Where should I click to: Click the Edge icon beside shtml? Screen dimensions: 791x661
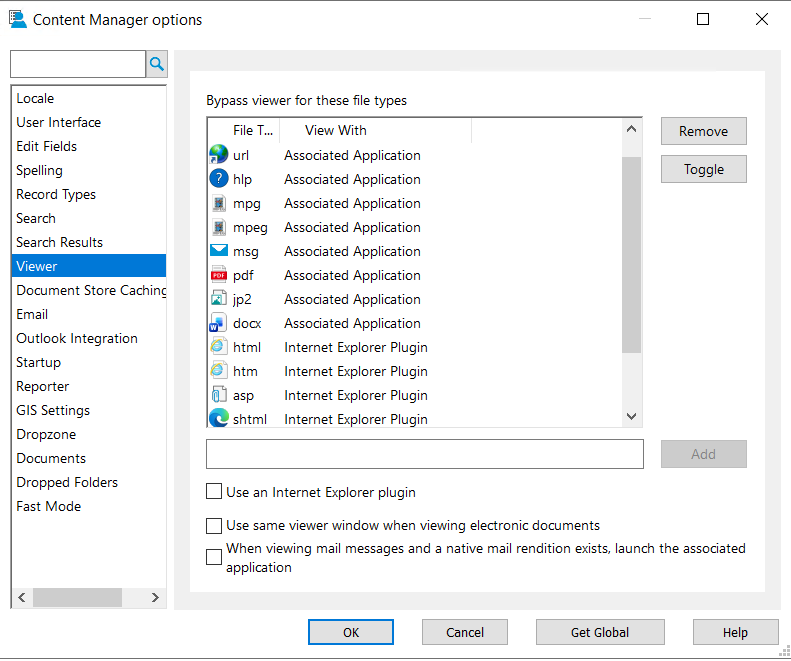218,418
